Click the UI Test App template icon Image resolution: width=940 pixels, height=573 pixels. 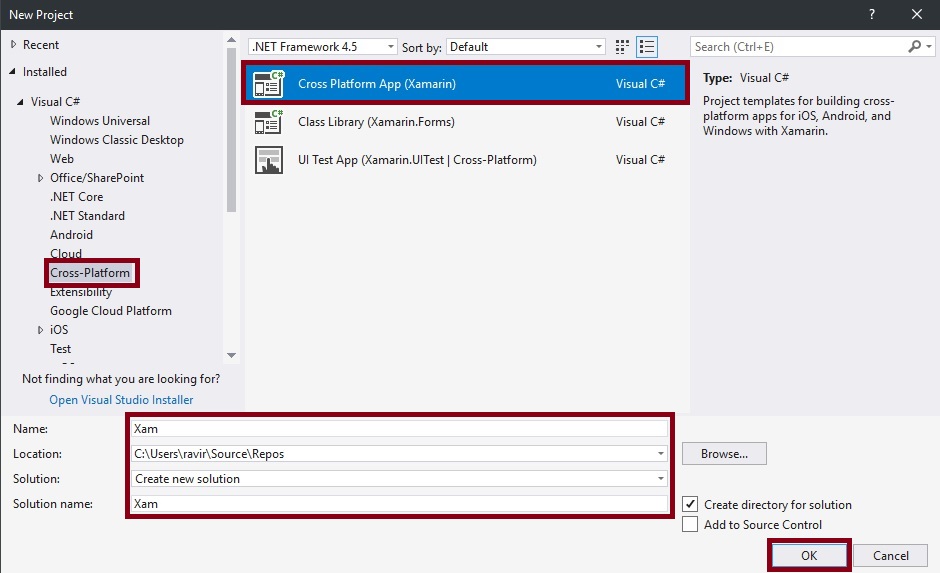tap(269, 160)
